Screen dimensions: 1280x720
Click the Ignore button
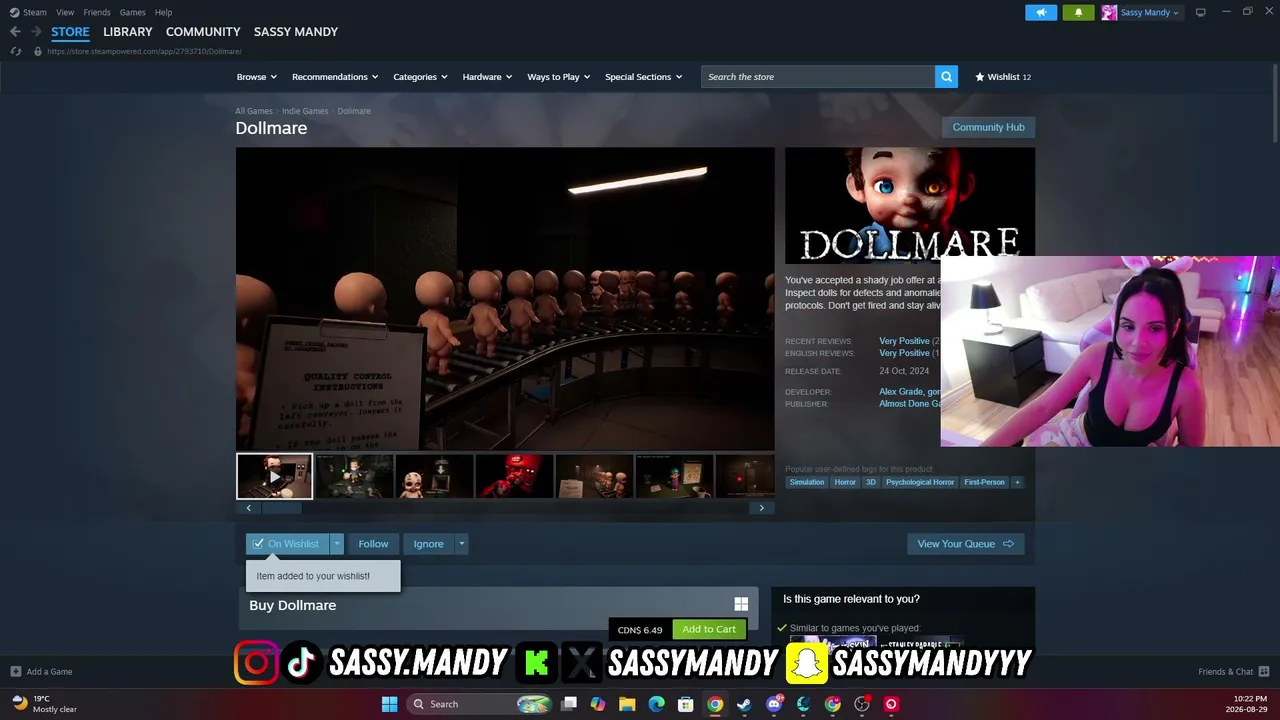click(x=428, y=544)
